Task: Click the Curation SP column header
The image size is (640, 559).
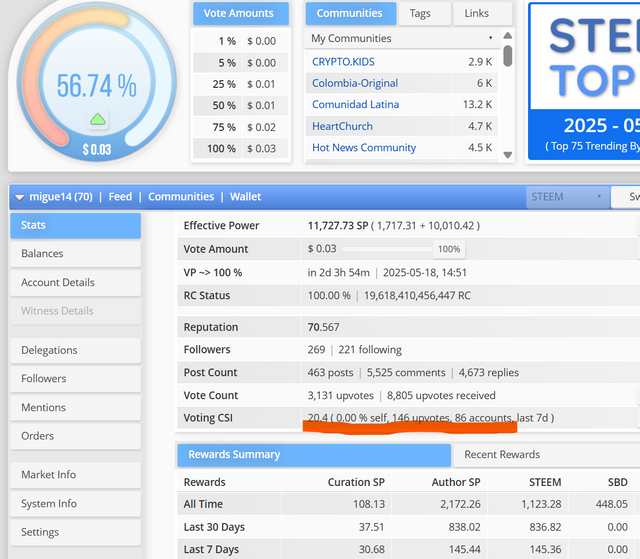Action: point(356,482)
